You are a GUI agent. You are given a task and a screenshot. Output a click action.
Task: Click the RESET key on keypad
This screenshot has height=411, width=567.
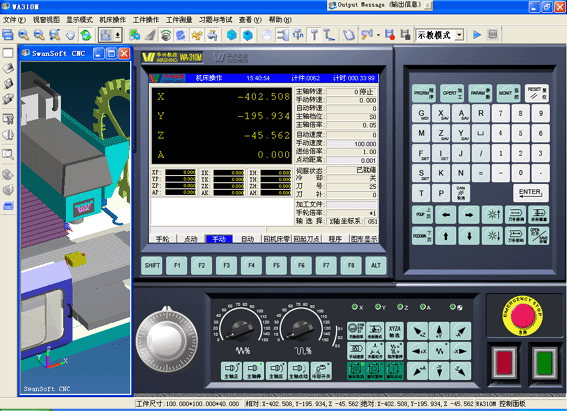tap(537, 93)
